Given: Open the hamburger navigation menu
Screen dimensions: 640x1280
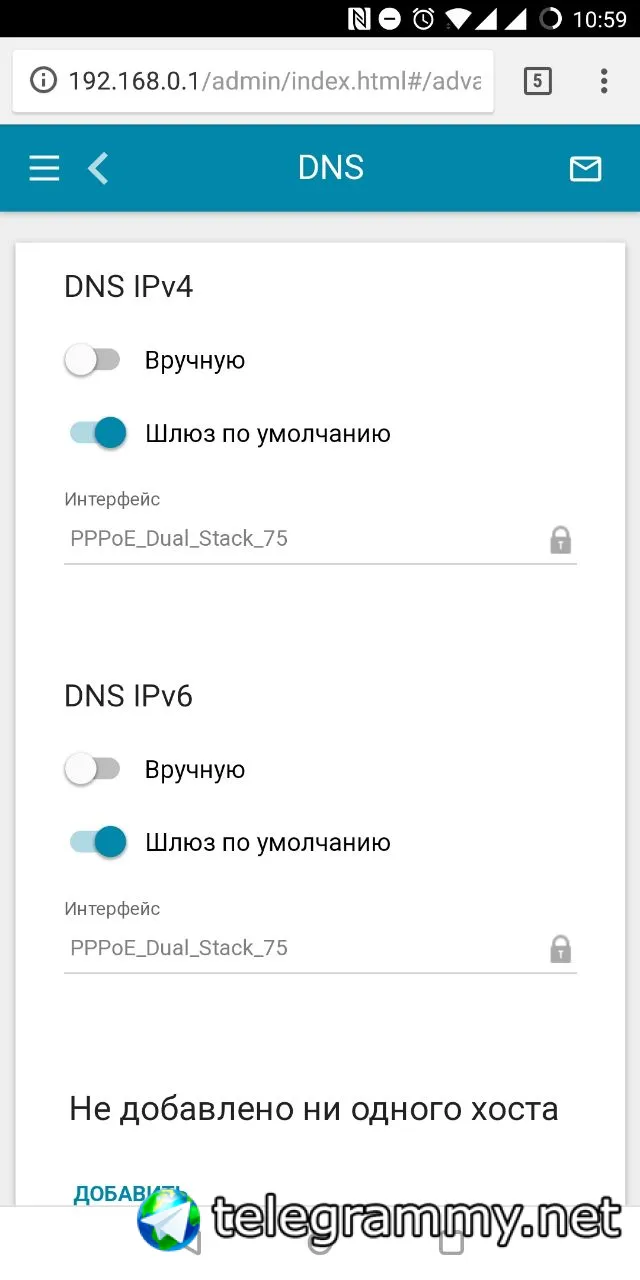Looking at the screenshot, I should tap(44, 168).
